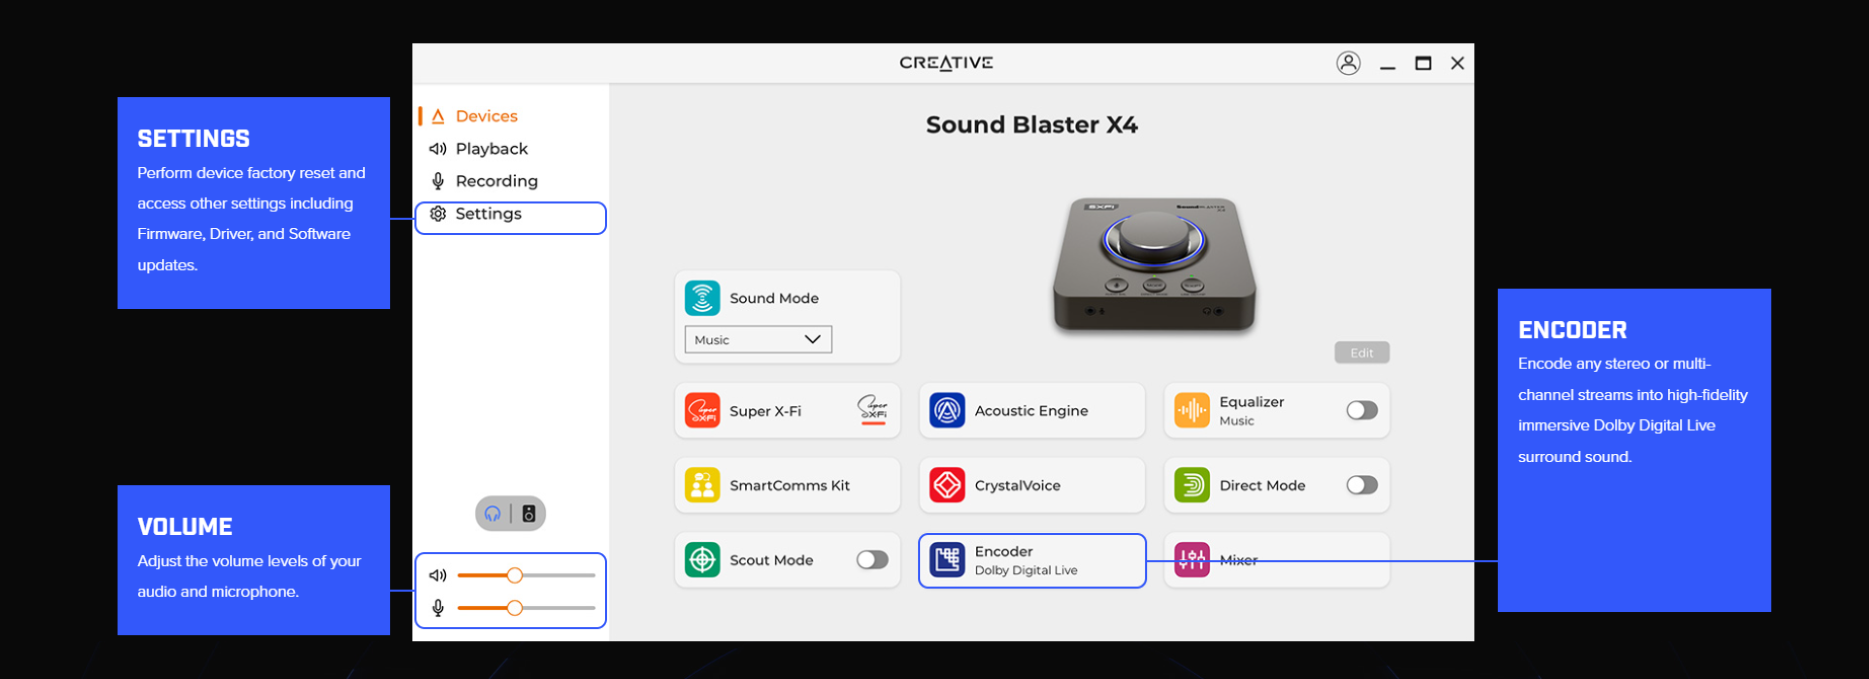Enable the Equalizer toggle

(1361, 411)
